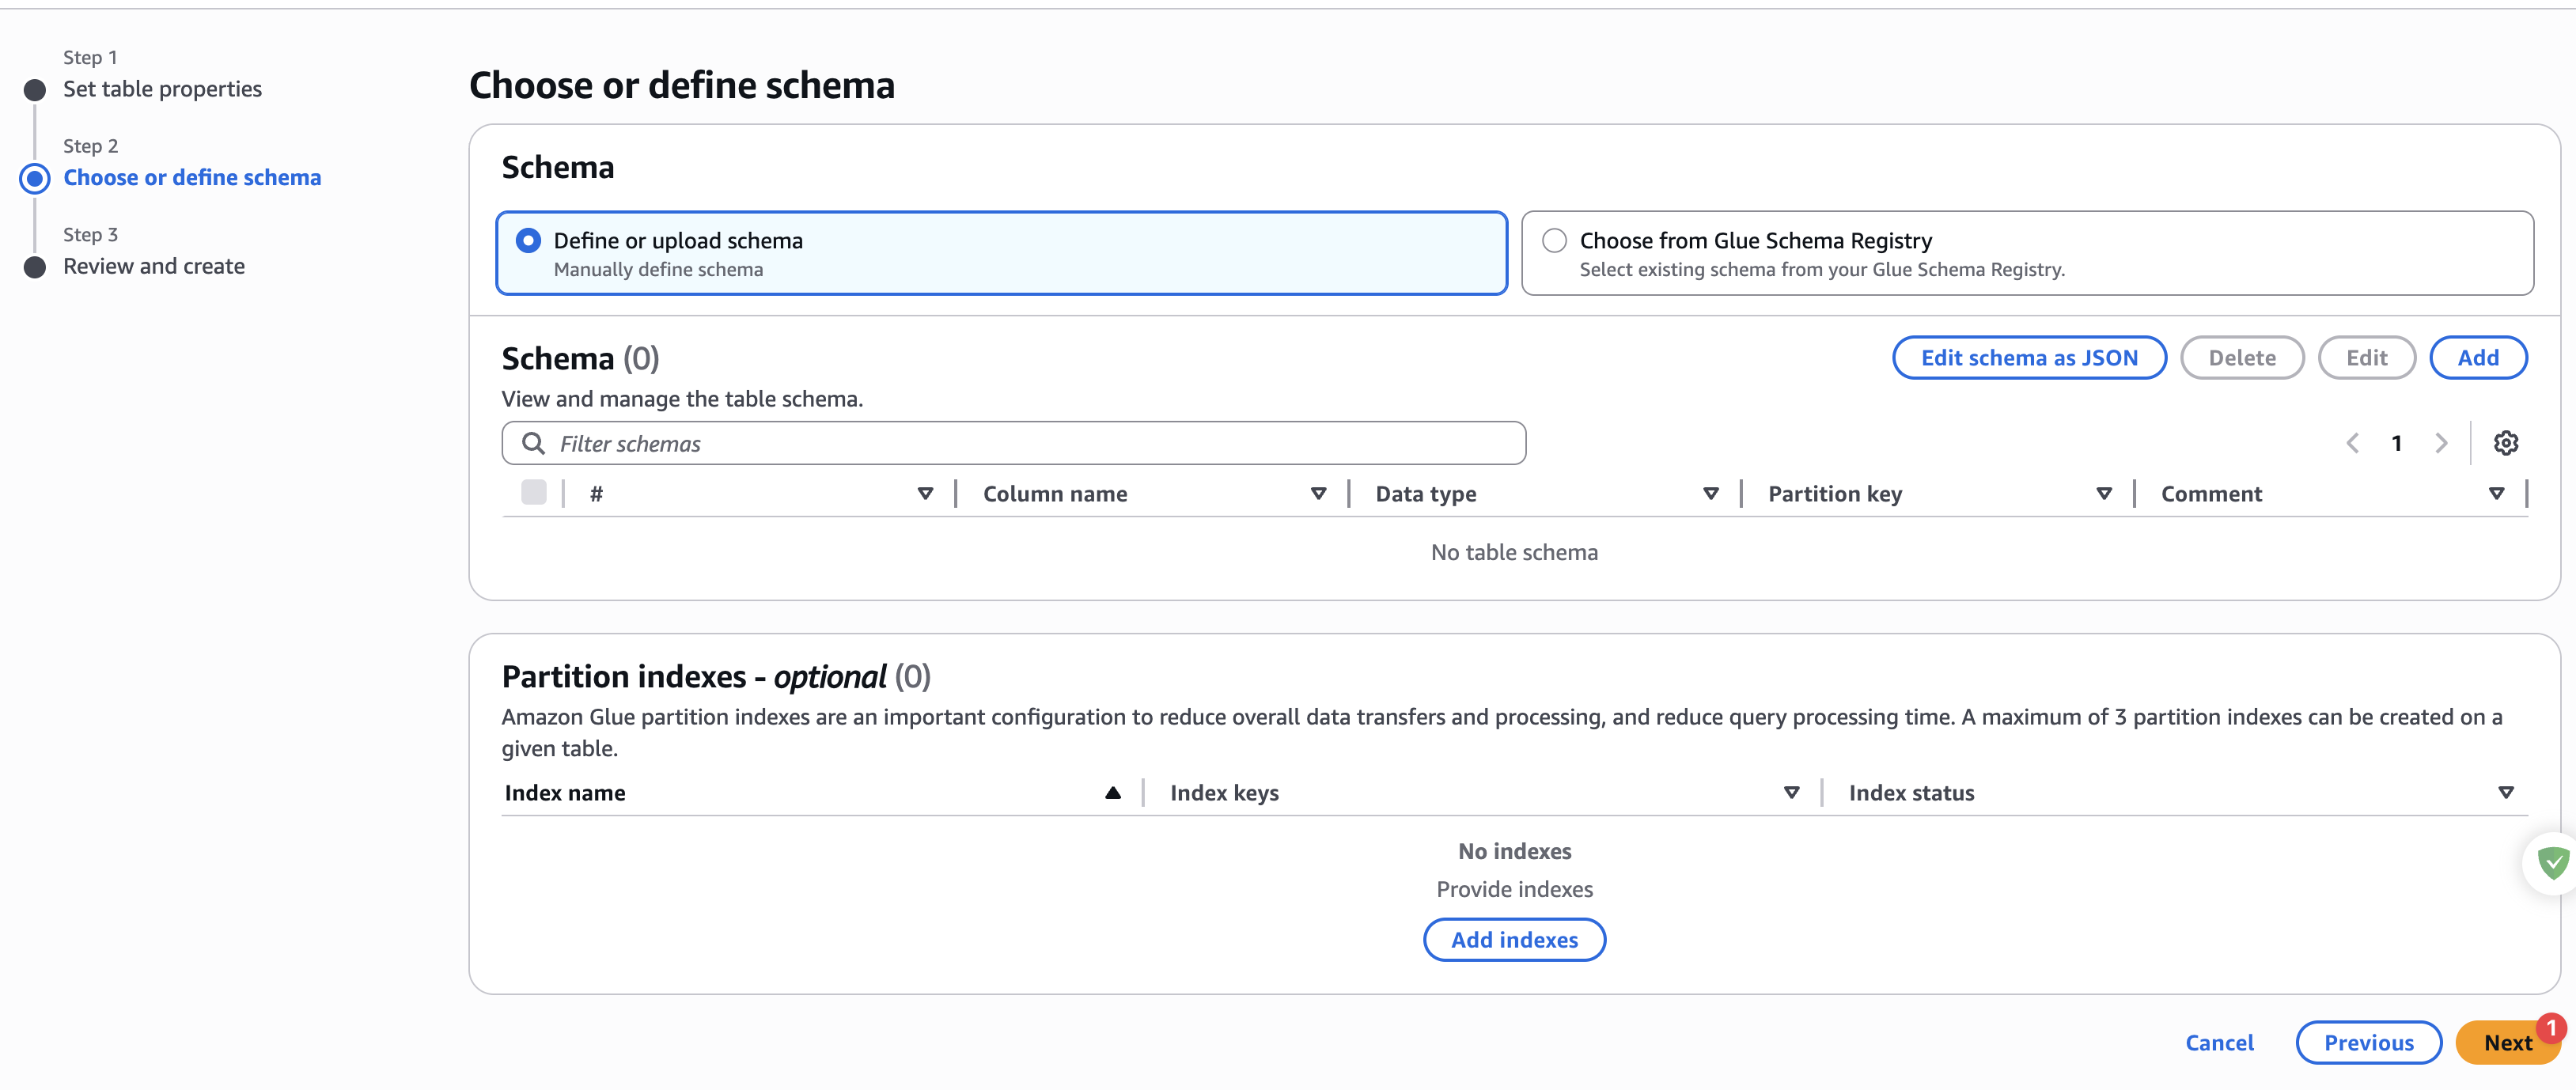The width and height of the screenshot is (2576, 1090).
Task: Click the search magnifier in Filter schemas
Action: tap(533, 443)
